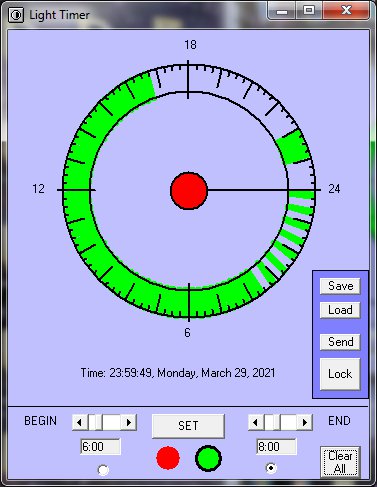The image size is (377, 487).
Task: Click the END scrollbar left arrow
Action: (x=256, y=423)
